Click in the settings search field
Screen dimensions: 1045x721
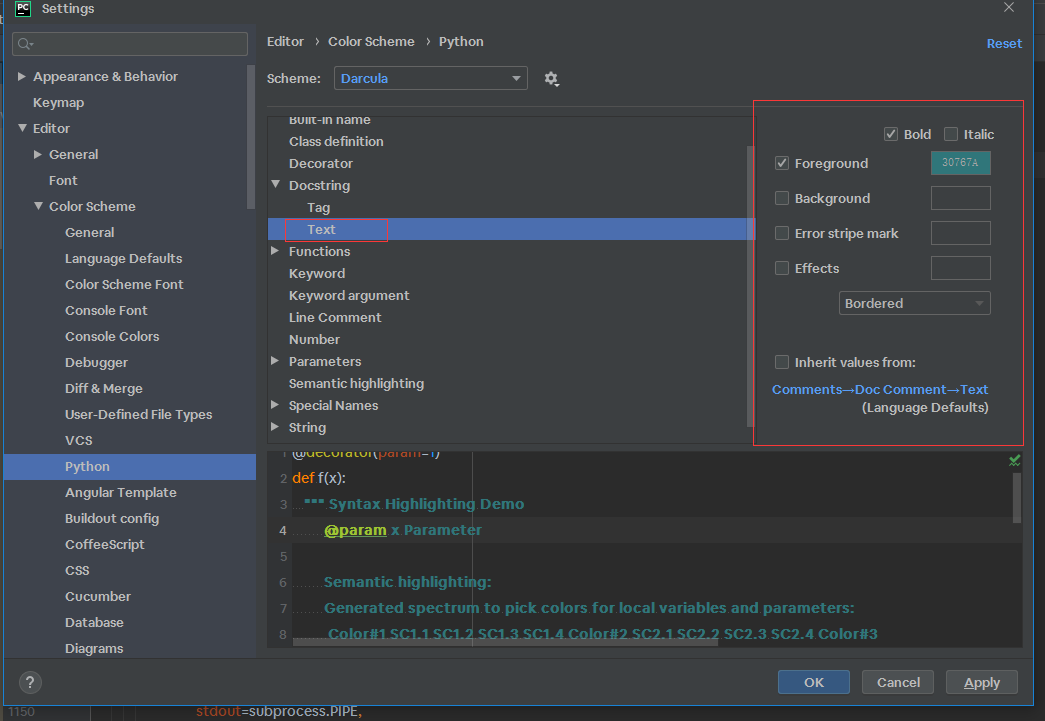pyautogui.click(x=130, y=44)
